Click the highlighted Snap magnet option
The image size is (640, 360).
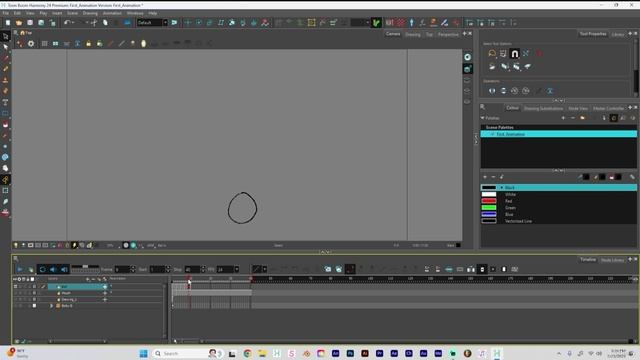tap(515, 53)
